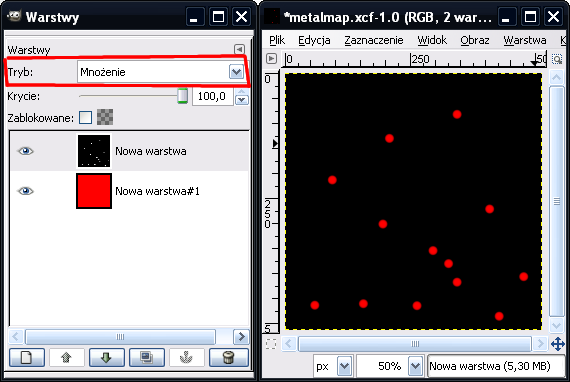Hide the Nowa warstwa layer with its eye icon

pyautogui.click(x=25, y=151)
